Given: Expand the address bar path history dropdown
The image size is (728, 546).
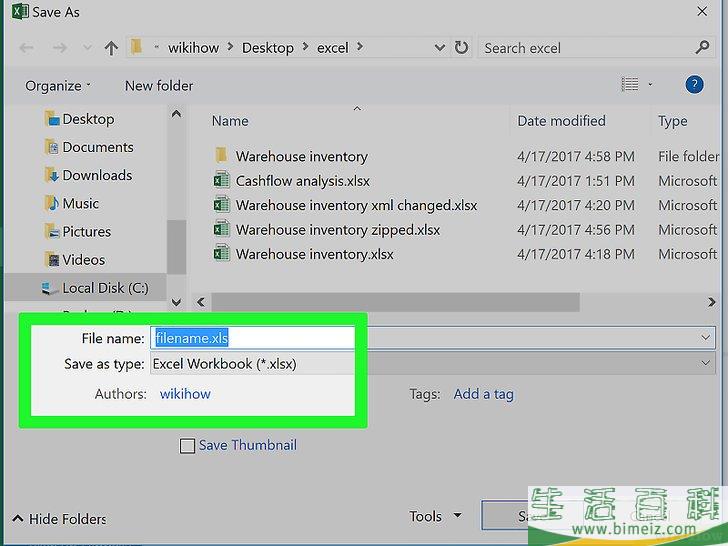Looking at the screenshot, I should [x=440, y=48].
